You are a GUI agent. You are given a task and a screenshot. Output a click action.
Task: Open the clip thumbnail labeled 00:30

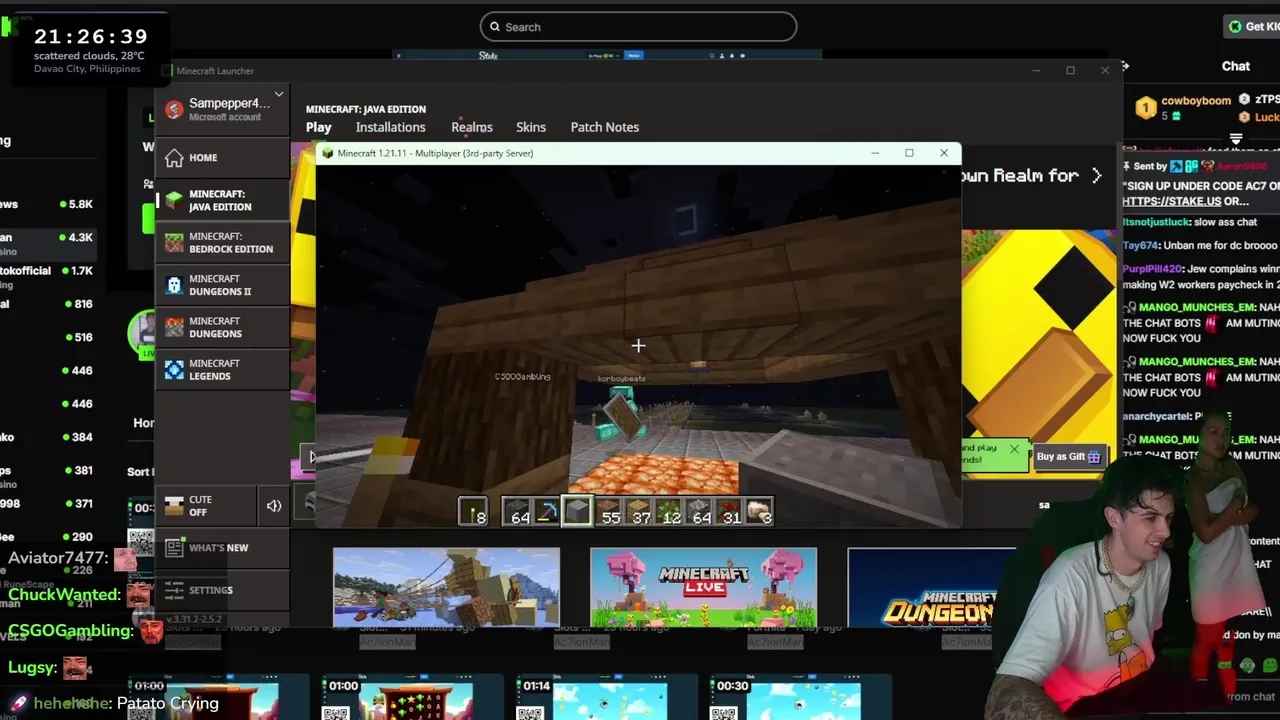tap(800, 698)
